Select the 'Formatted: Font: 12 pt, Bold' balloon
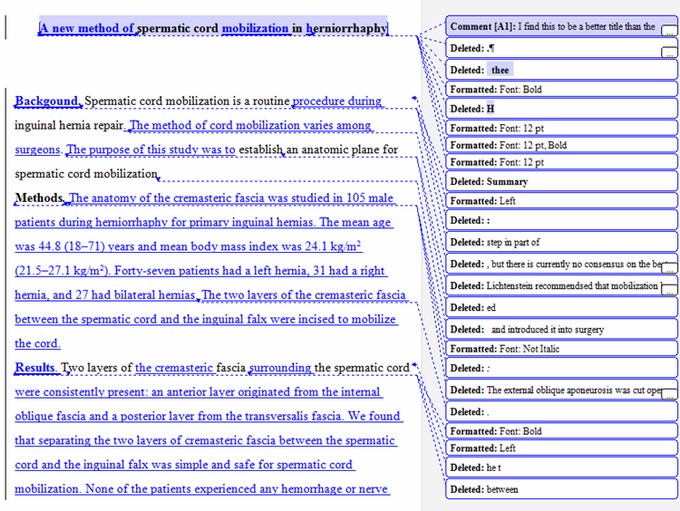This screenshot has width=680, height=511. [561, 145]
